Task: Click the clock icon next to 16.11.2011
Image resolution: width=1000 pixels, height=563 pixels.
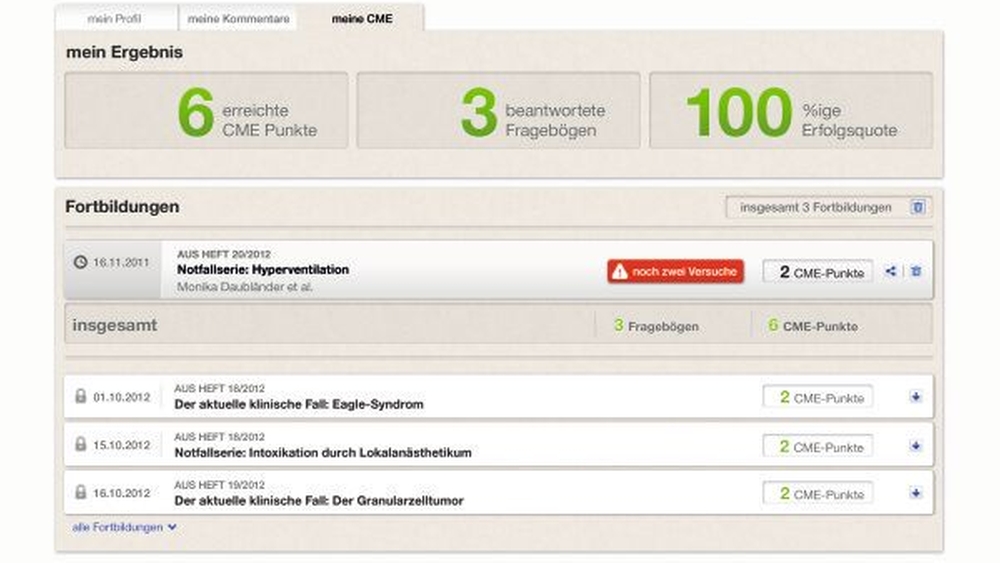Action: 80,262
